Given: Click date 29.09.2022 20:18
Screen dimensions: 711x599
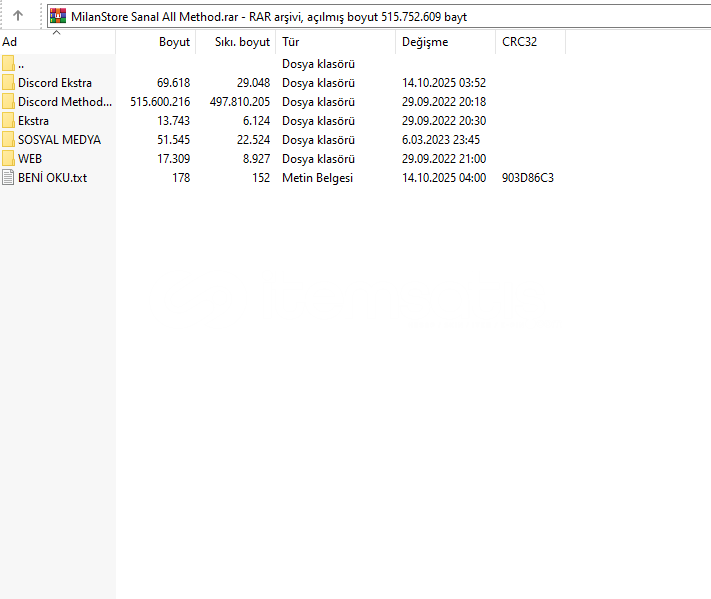Looking at the screenshot, I should coord(444,102).
